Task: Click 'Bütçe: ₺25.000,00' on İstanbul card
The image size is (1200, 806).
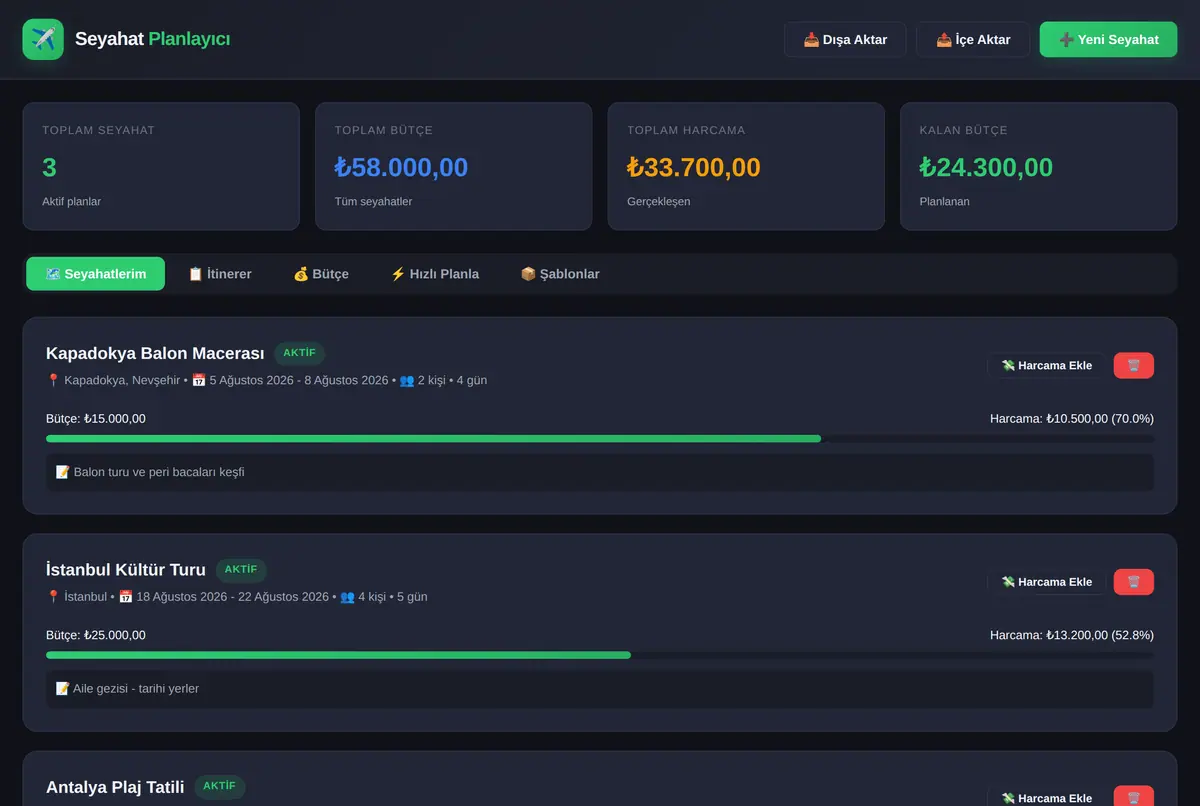Action: [96, 635]
